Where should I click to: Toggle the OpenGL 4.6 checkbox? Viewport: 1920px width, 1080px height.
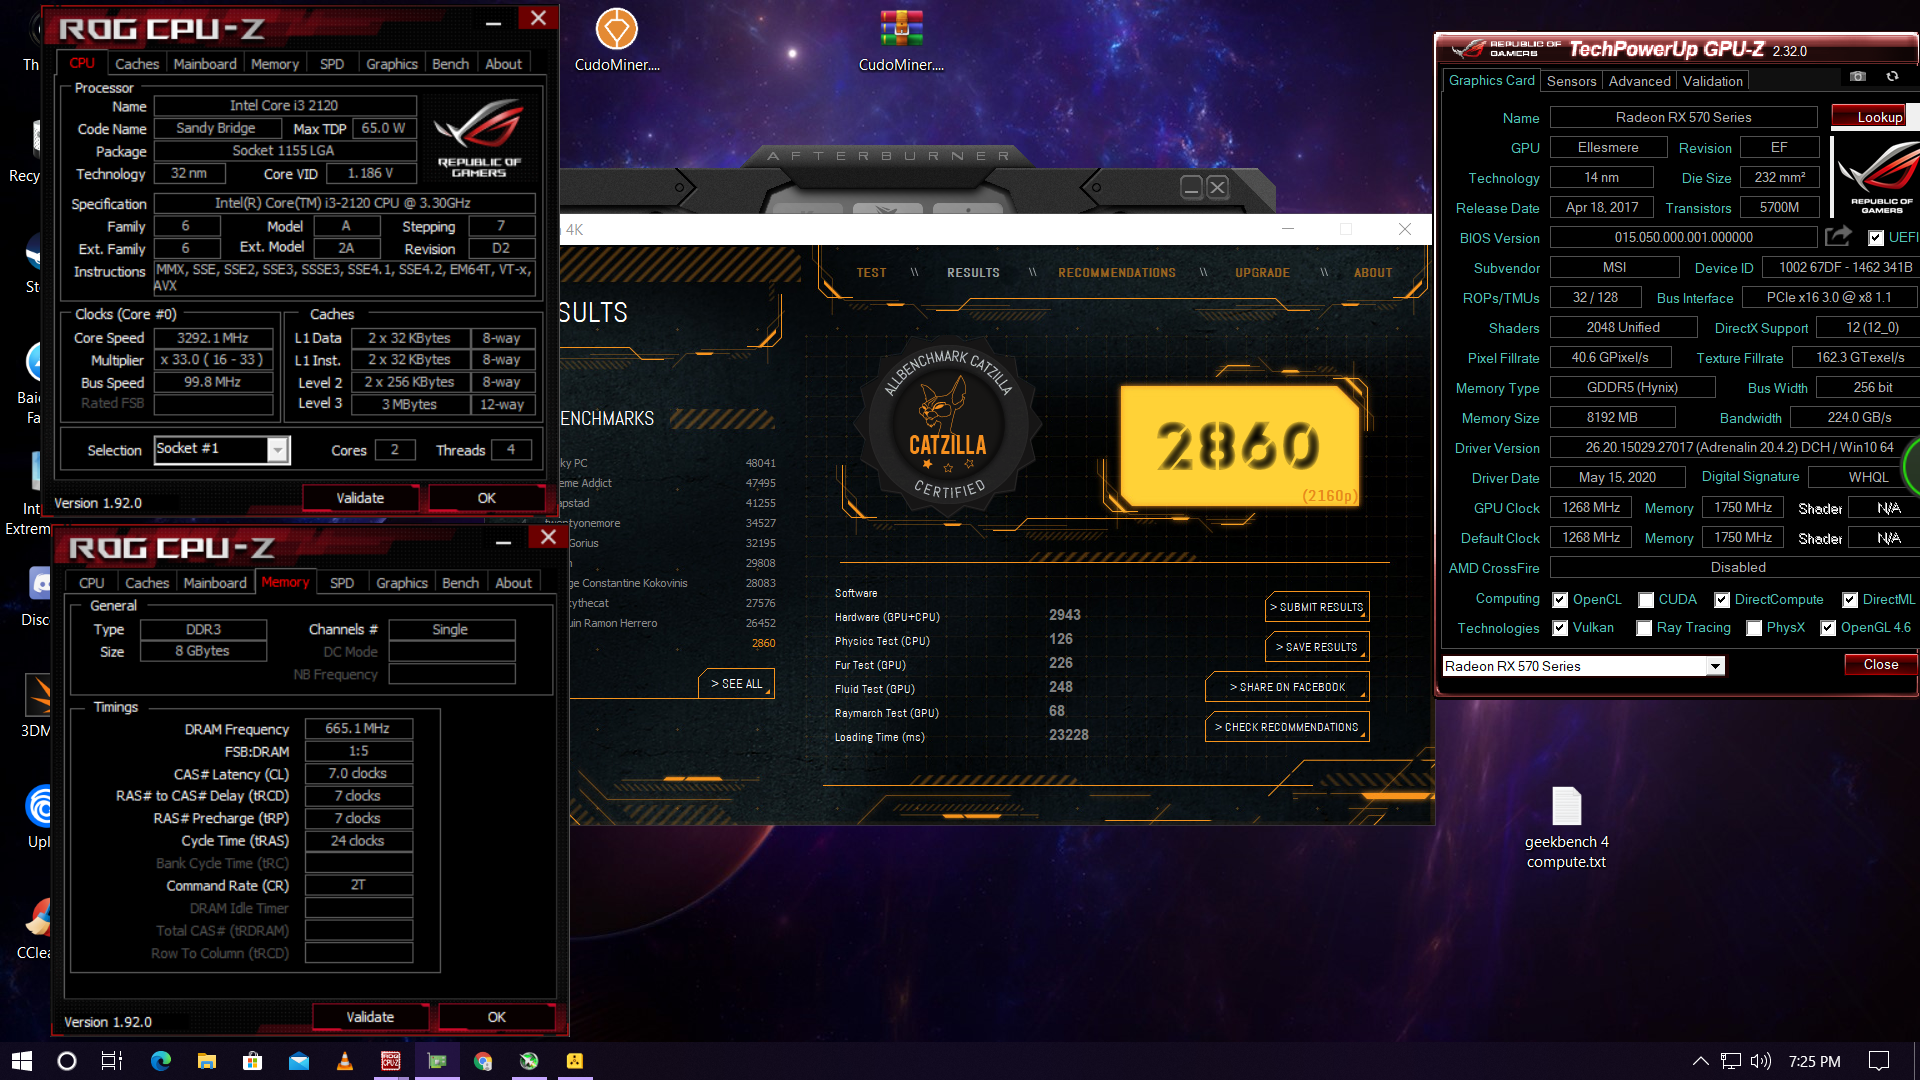pos(1828,628)
